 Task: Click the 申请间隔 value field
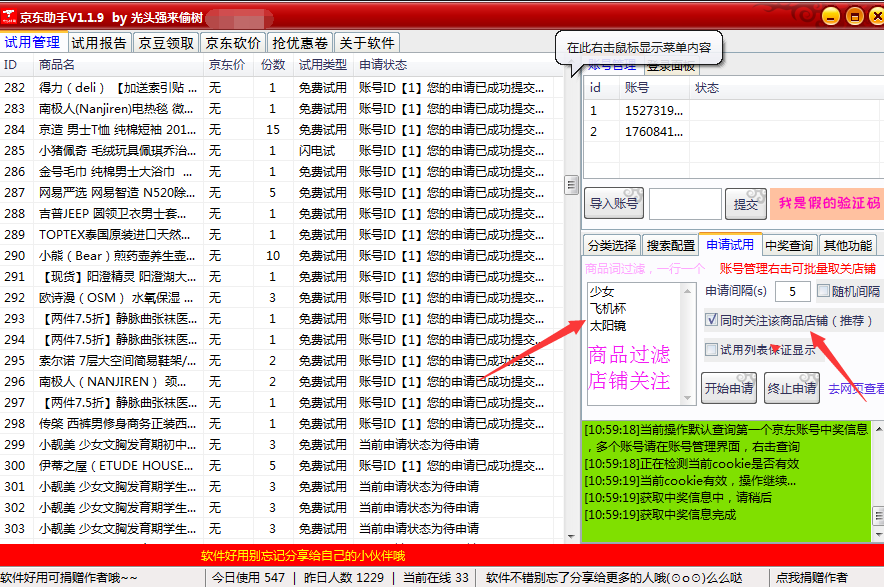coord(792,291)
